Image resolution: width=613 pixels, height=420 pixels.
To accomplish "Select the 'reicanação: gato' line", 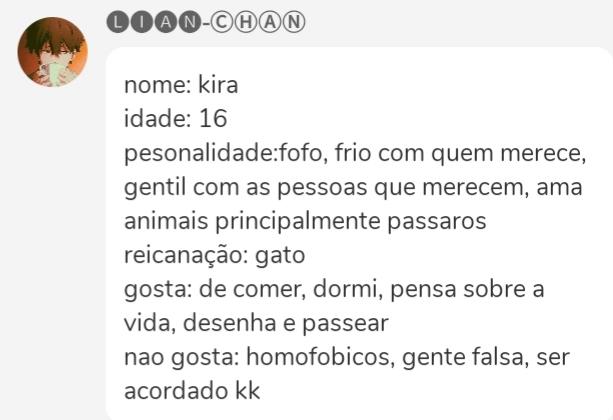I will coord(214,255).
